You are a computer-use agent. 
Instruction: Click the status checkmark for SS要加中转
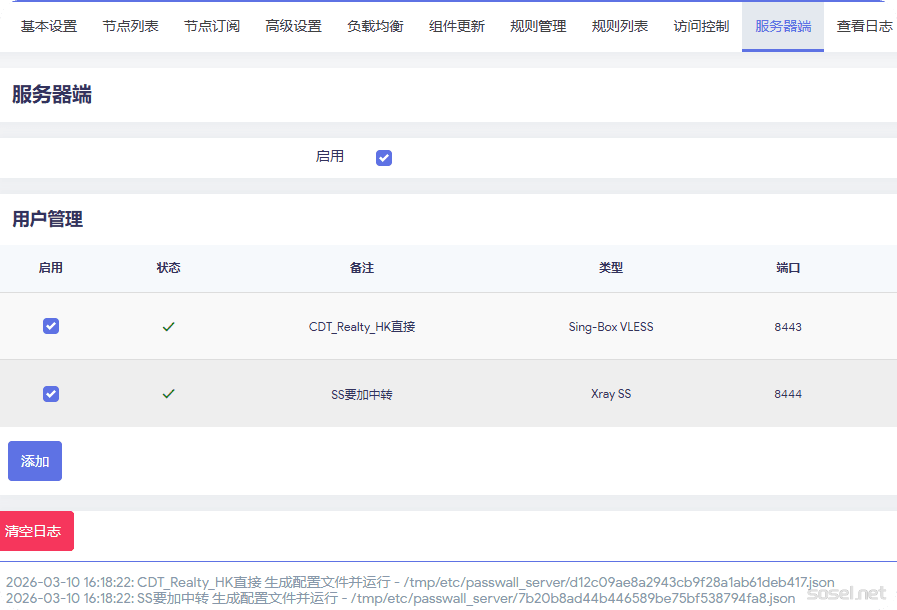tap(169, 394)
